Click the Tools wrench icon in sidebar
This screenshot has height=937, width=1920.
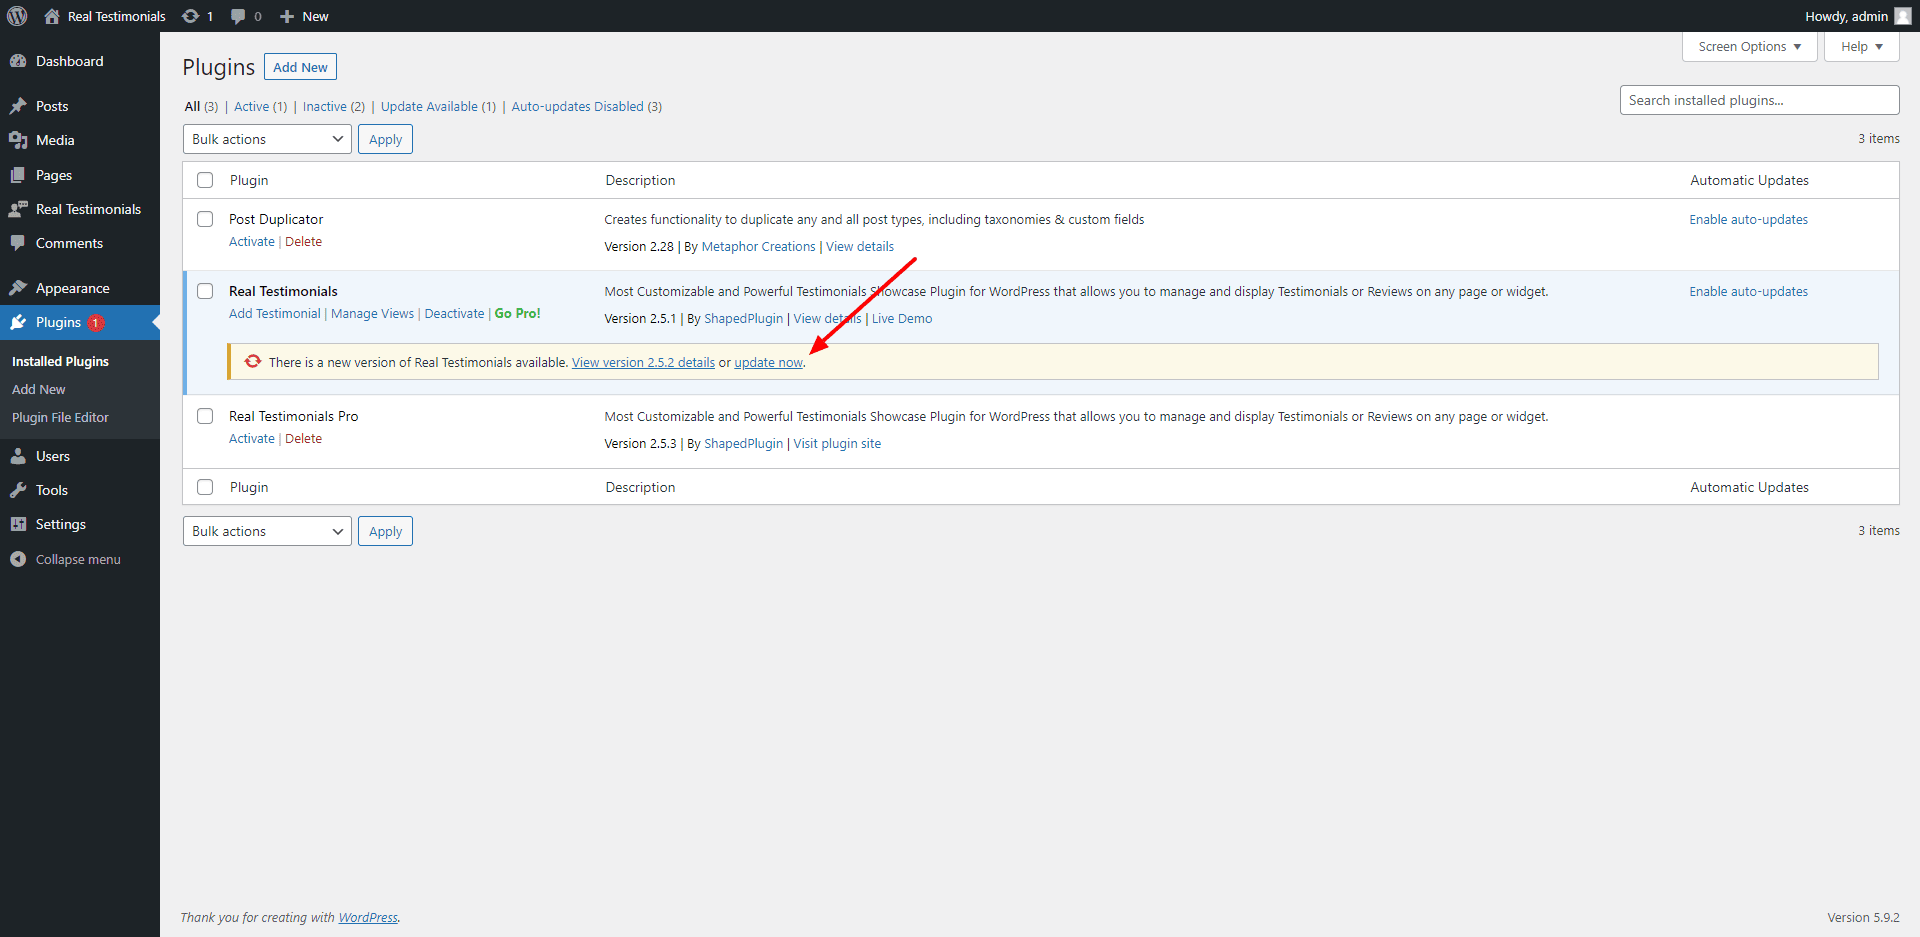pos(18,490)
